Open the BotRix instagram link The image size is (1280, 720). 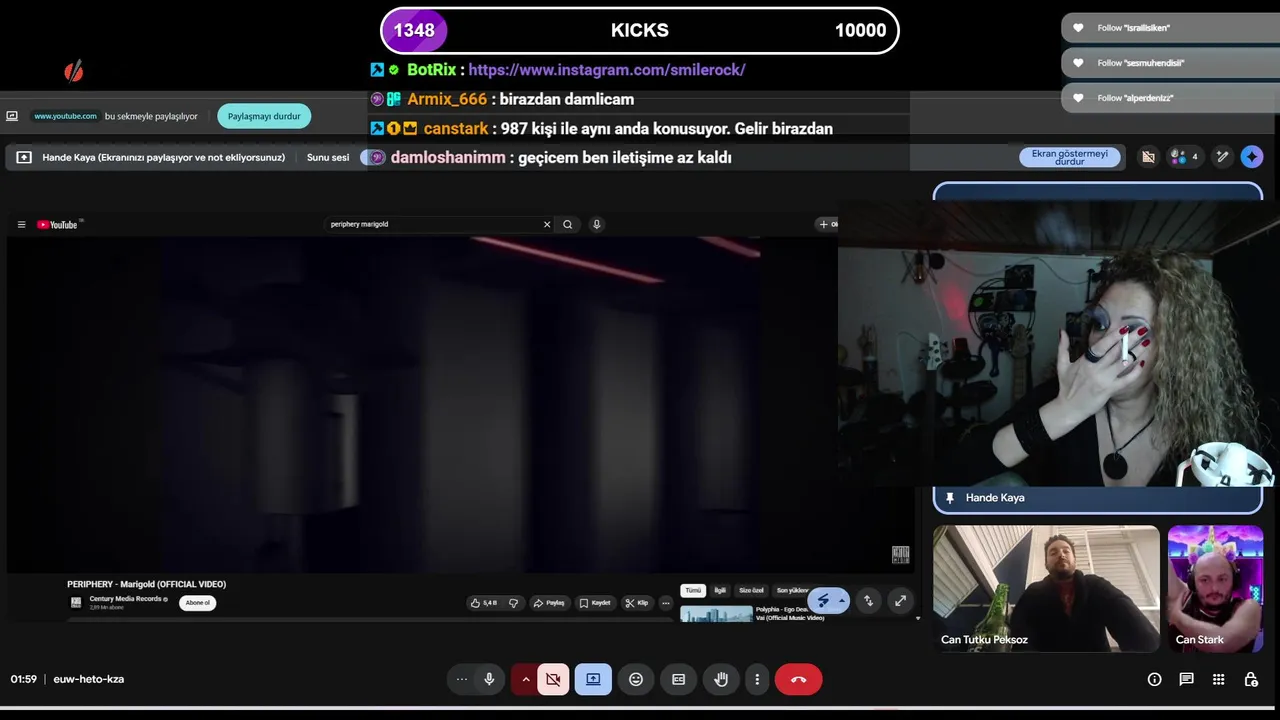[x=607, y=70]
